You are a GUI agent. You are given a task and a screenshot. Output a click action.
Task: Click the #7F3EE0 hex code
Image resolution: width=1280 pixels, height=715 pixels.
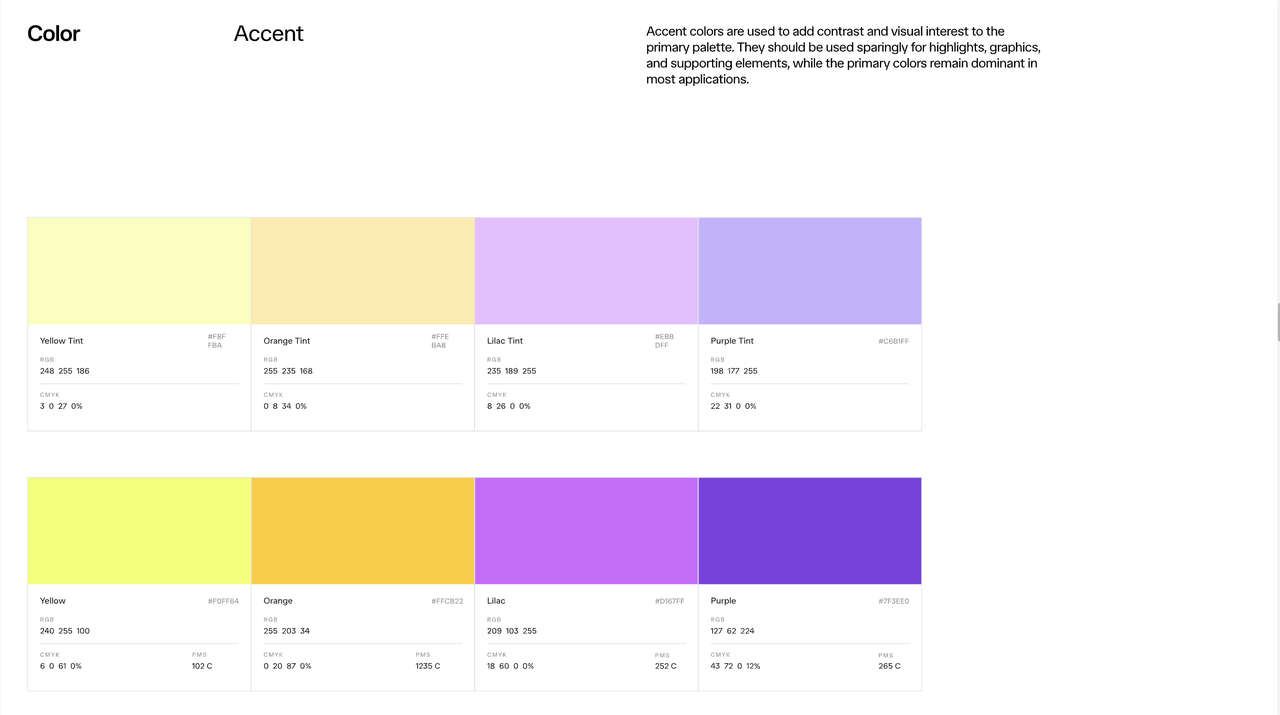894,601
